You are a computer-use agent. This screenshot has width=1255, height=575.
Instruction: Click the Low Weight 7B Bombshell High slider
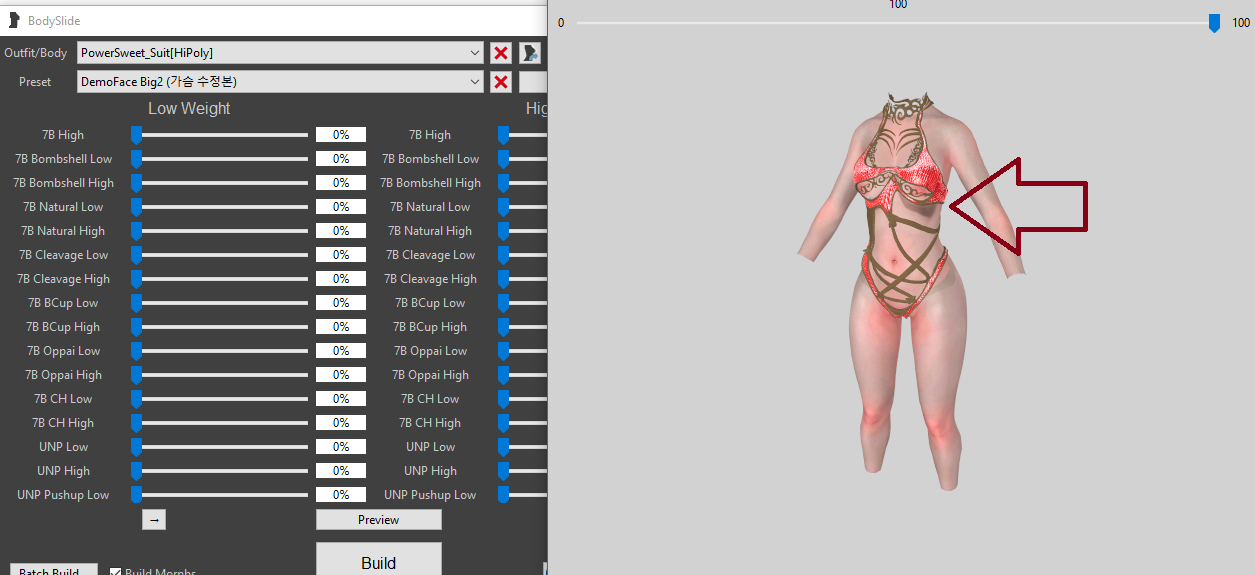[221, 183]
